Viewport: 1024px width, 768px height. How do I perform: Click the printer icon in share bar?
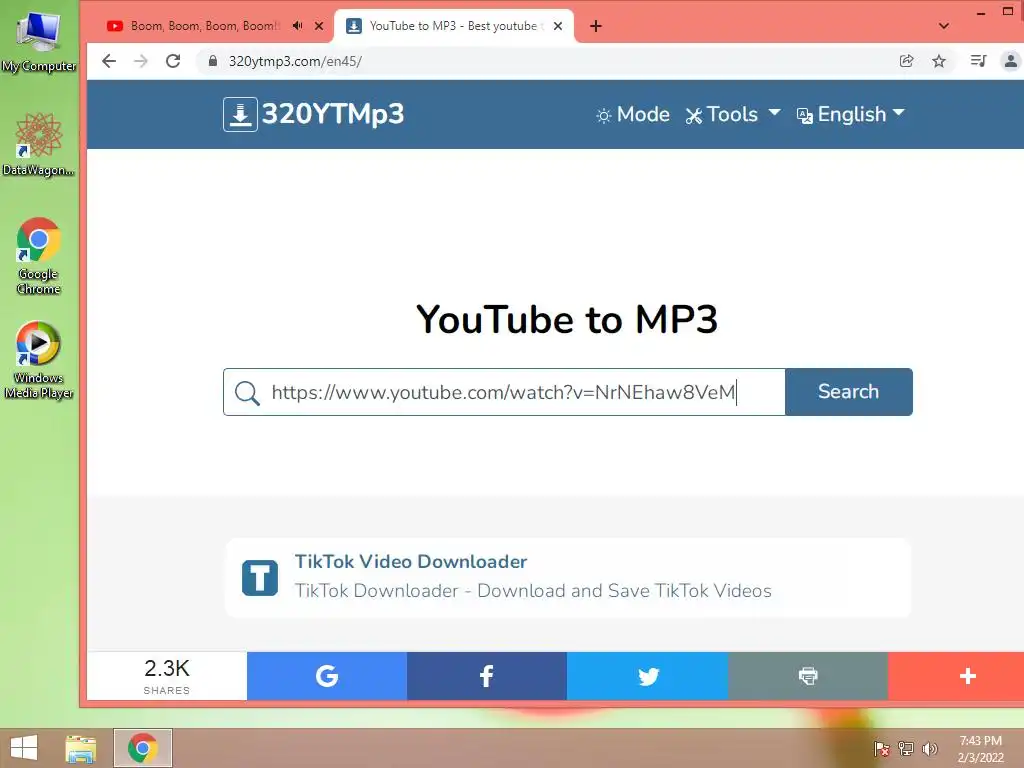click(808, 676)
